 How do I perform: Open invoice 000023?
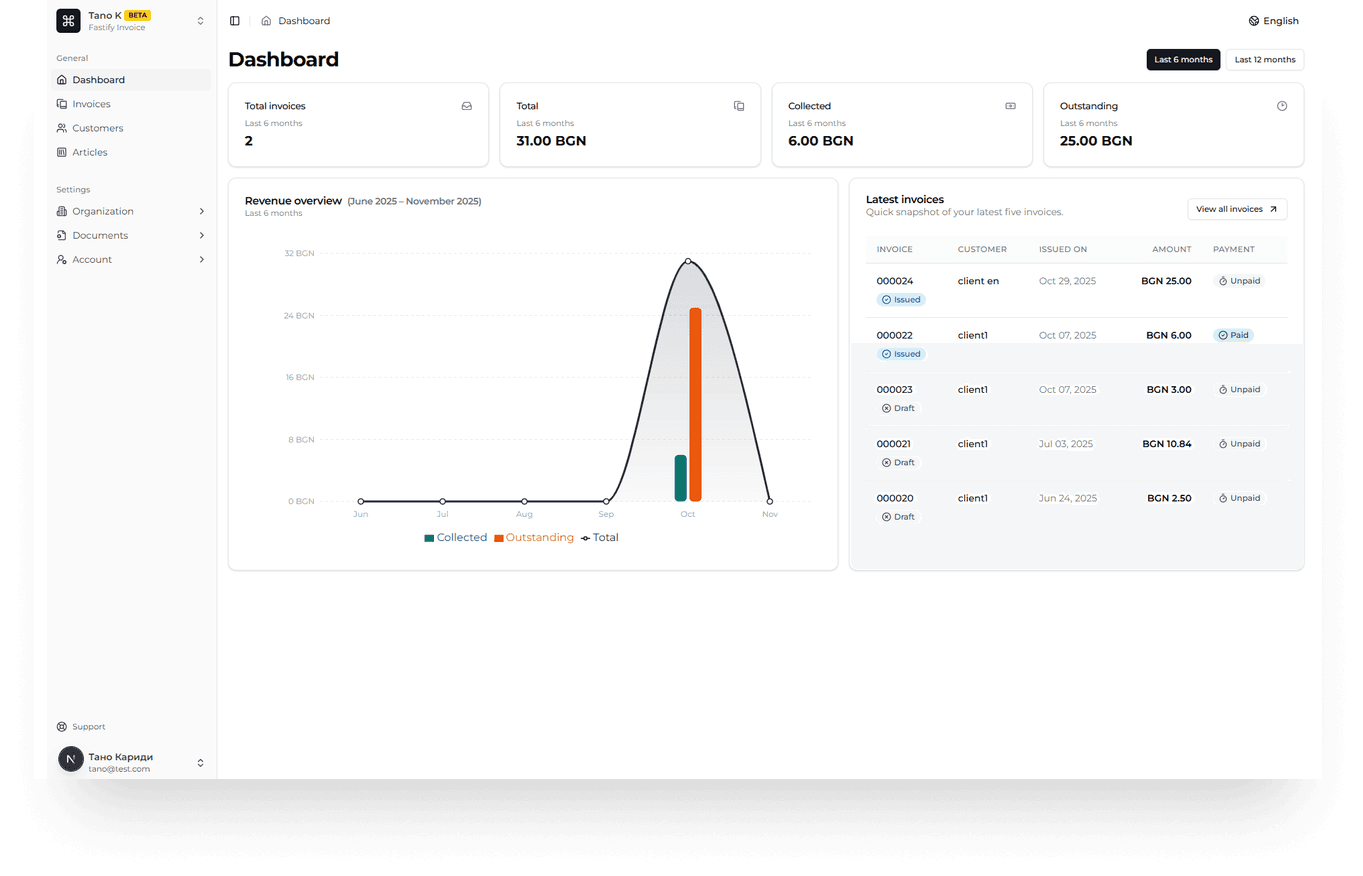(x=895, y=389)
